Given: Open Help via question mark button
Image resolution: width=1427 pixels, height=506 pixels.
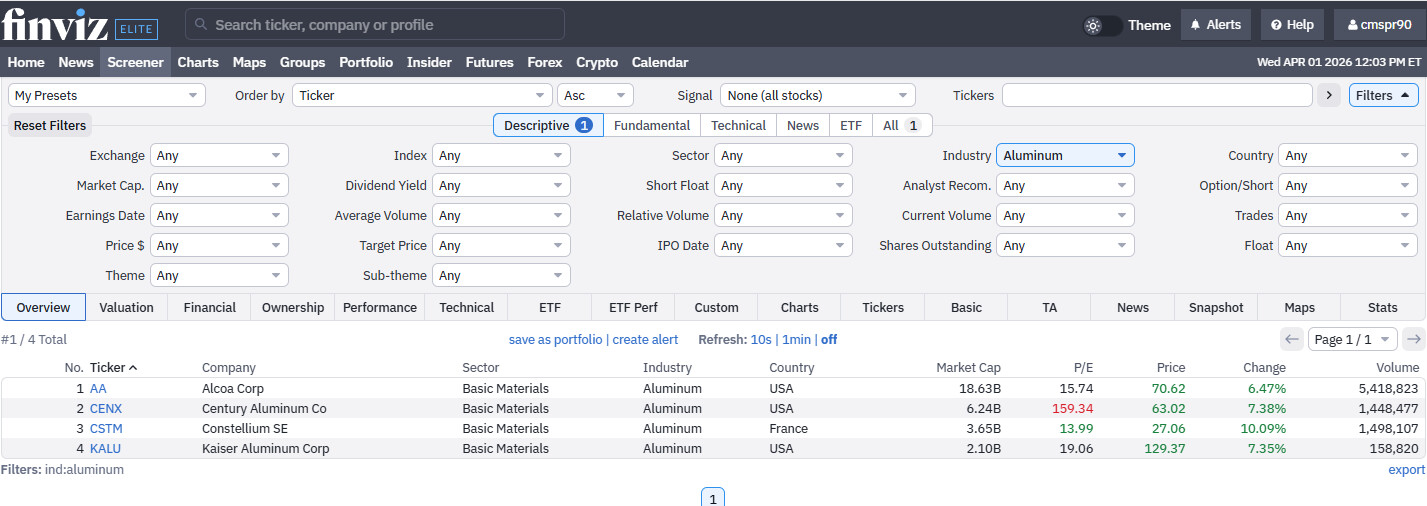Looking at the screenshot, I should click(1292, 25).
